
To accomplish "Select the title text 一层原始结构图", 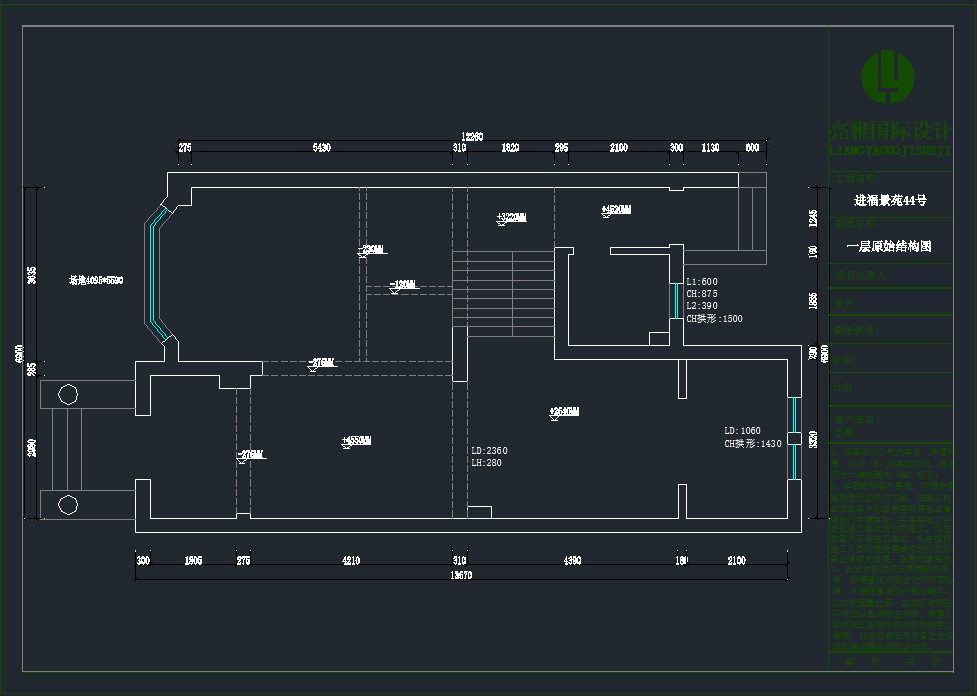I will (x=888, y=246).
